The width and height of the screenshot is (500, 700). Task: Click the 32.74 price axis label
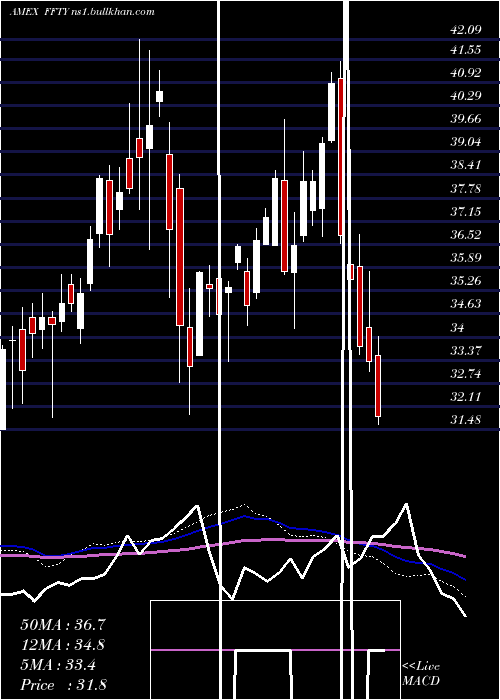click(466, 374)
